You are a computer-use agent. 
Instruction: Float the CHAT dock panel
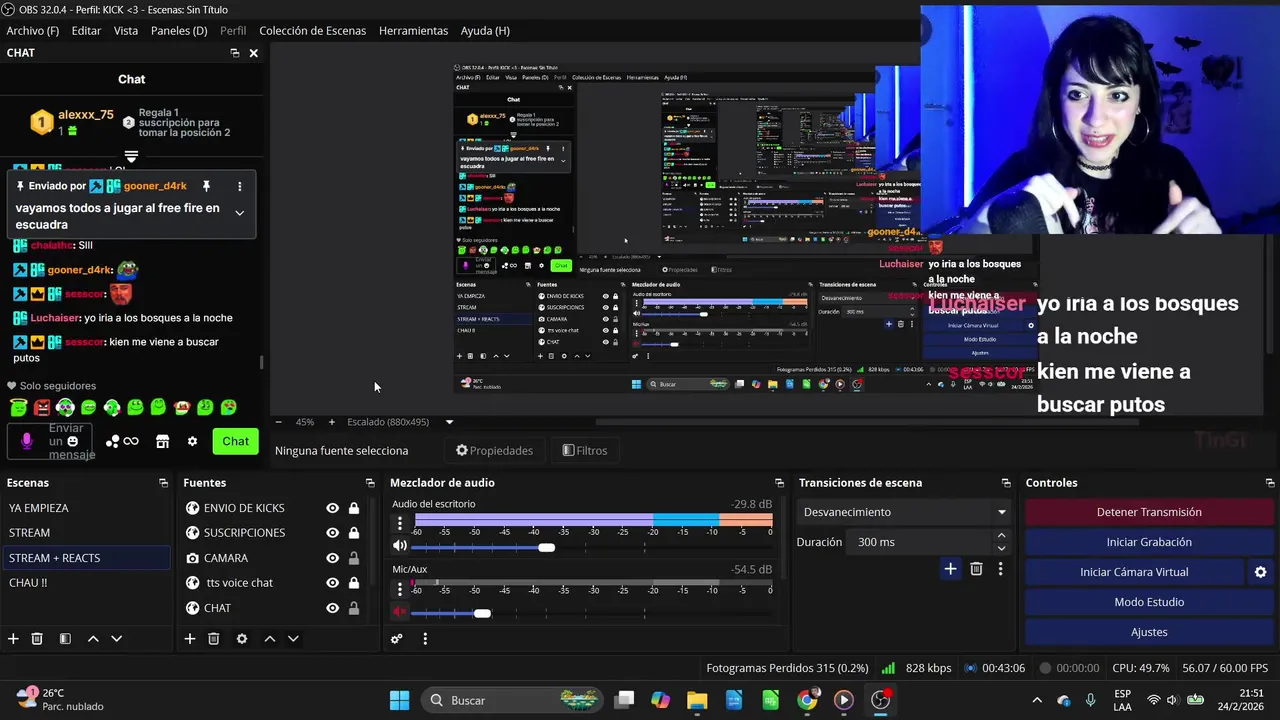[234, 53]
